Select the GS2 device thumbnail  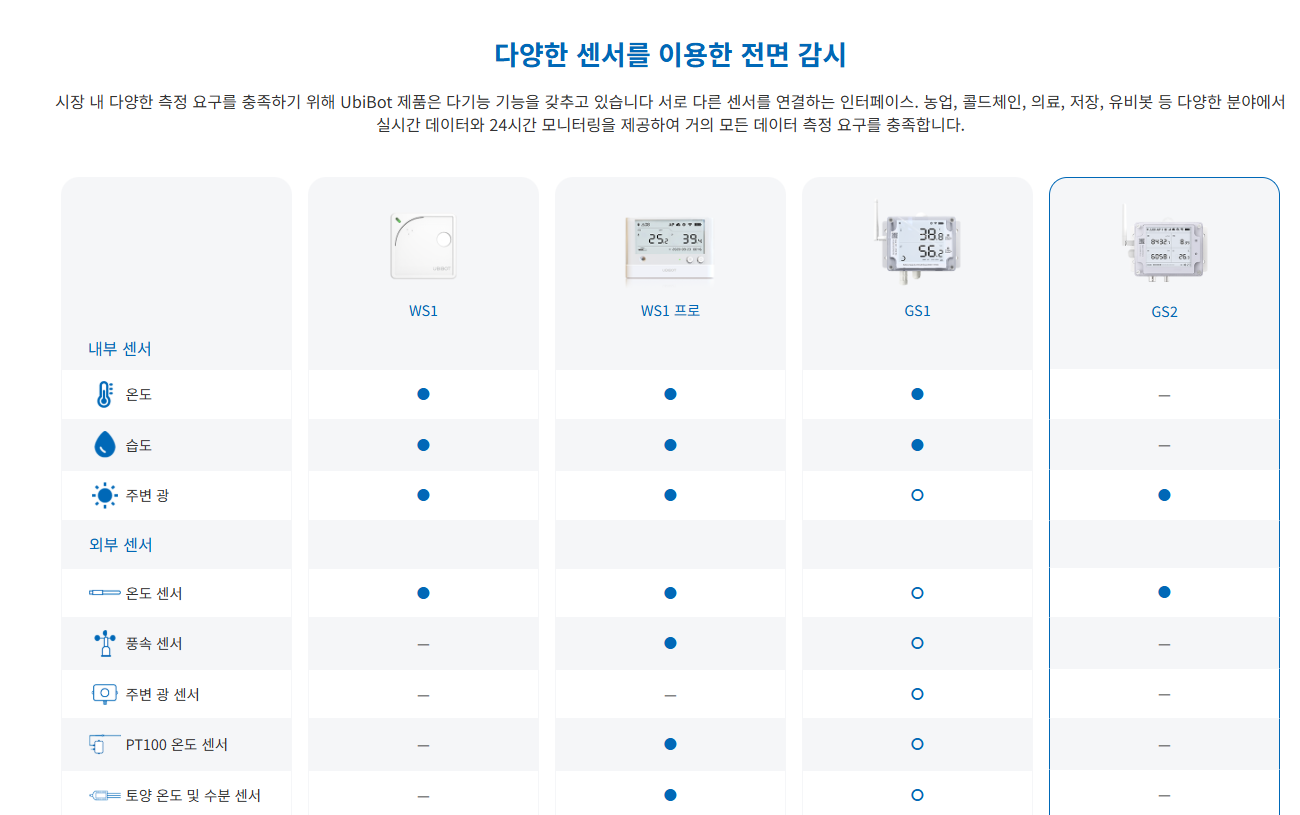point(1163,243)
